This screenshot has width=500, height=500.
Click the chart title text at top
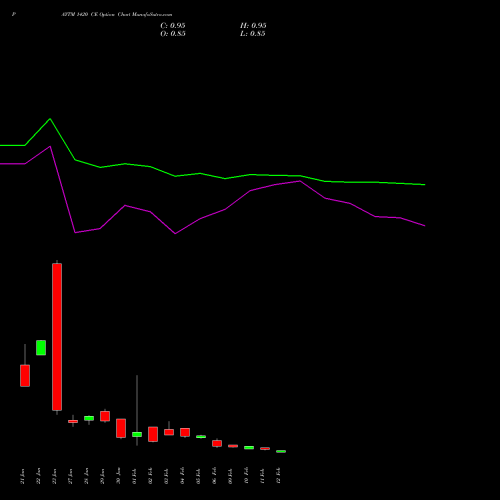pos(117,15)
